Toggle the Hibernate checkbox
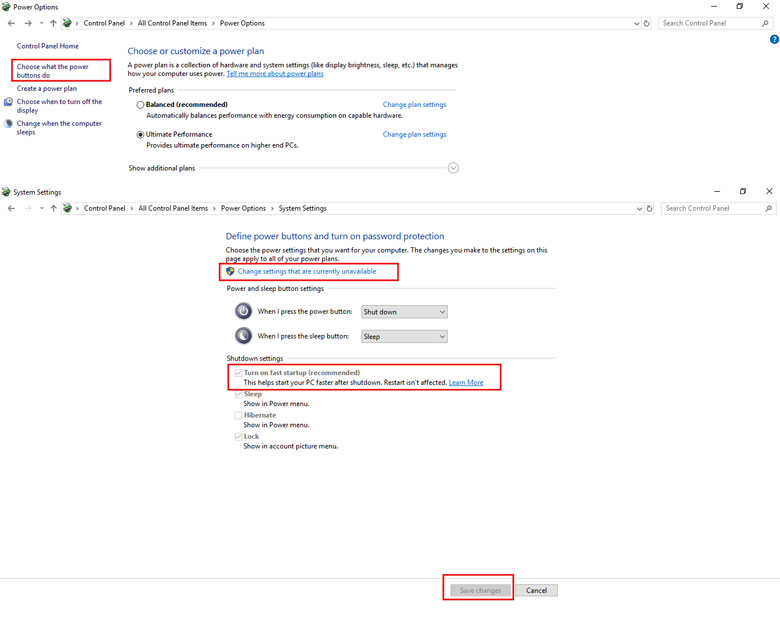The height and width of the screenshot is (627, 780). coord(238,415)
